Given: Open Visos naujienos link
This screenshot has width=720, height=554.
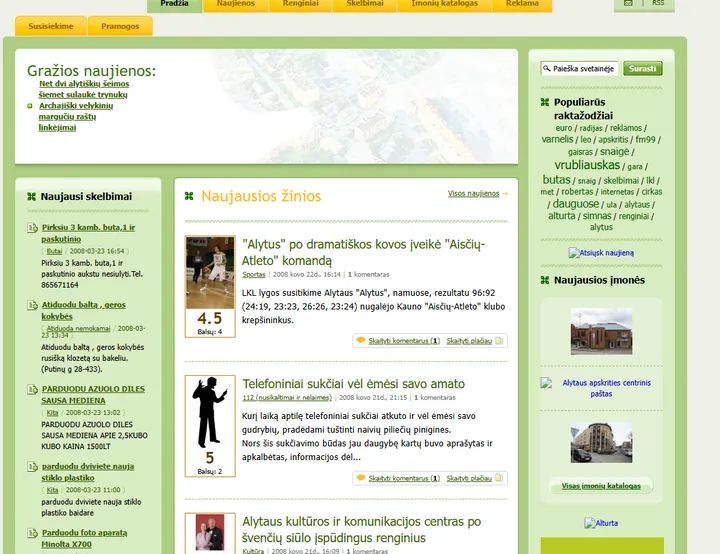Looking at the screenshot, I should (473, 193).
